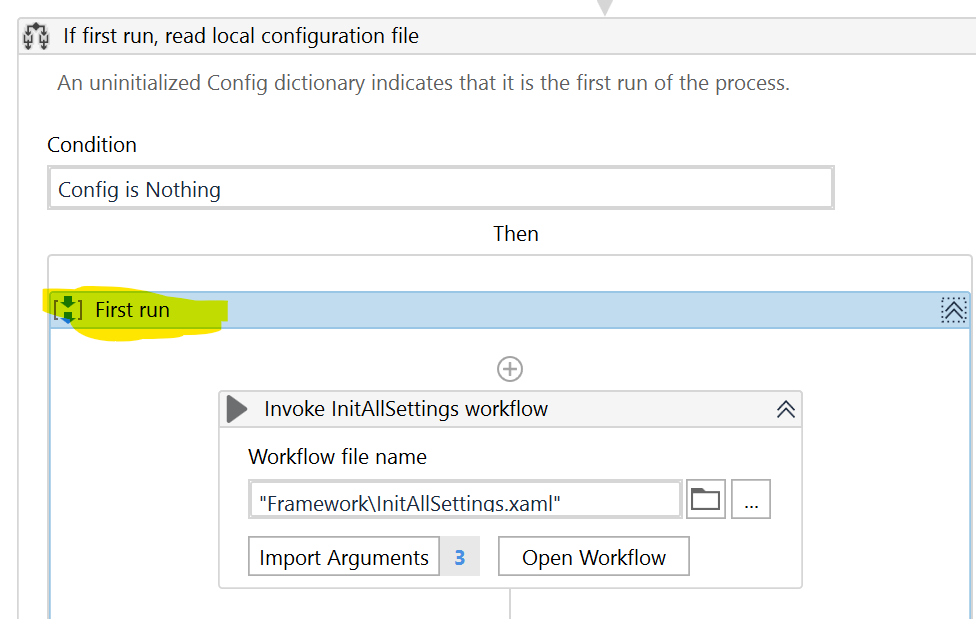Screen dimensions: 976x619
Task: Collapse the Invoke InitAllSettings workflow activity
Action: tap(786, 409)
